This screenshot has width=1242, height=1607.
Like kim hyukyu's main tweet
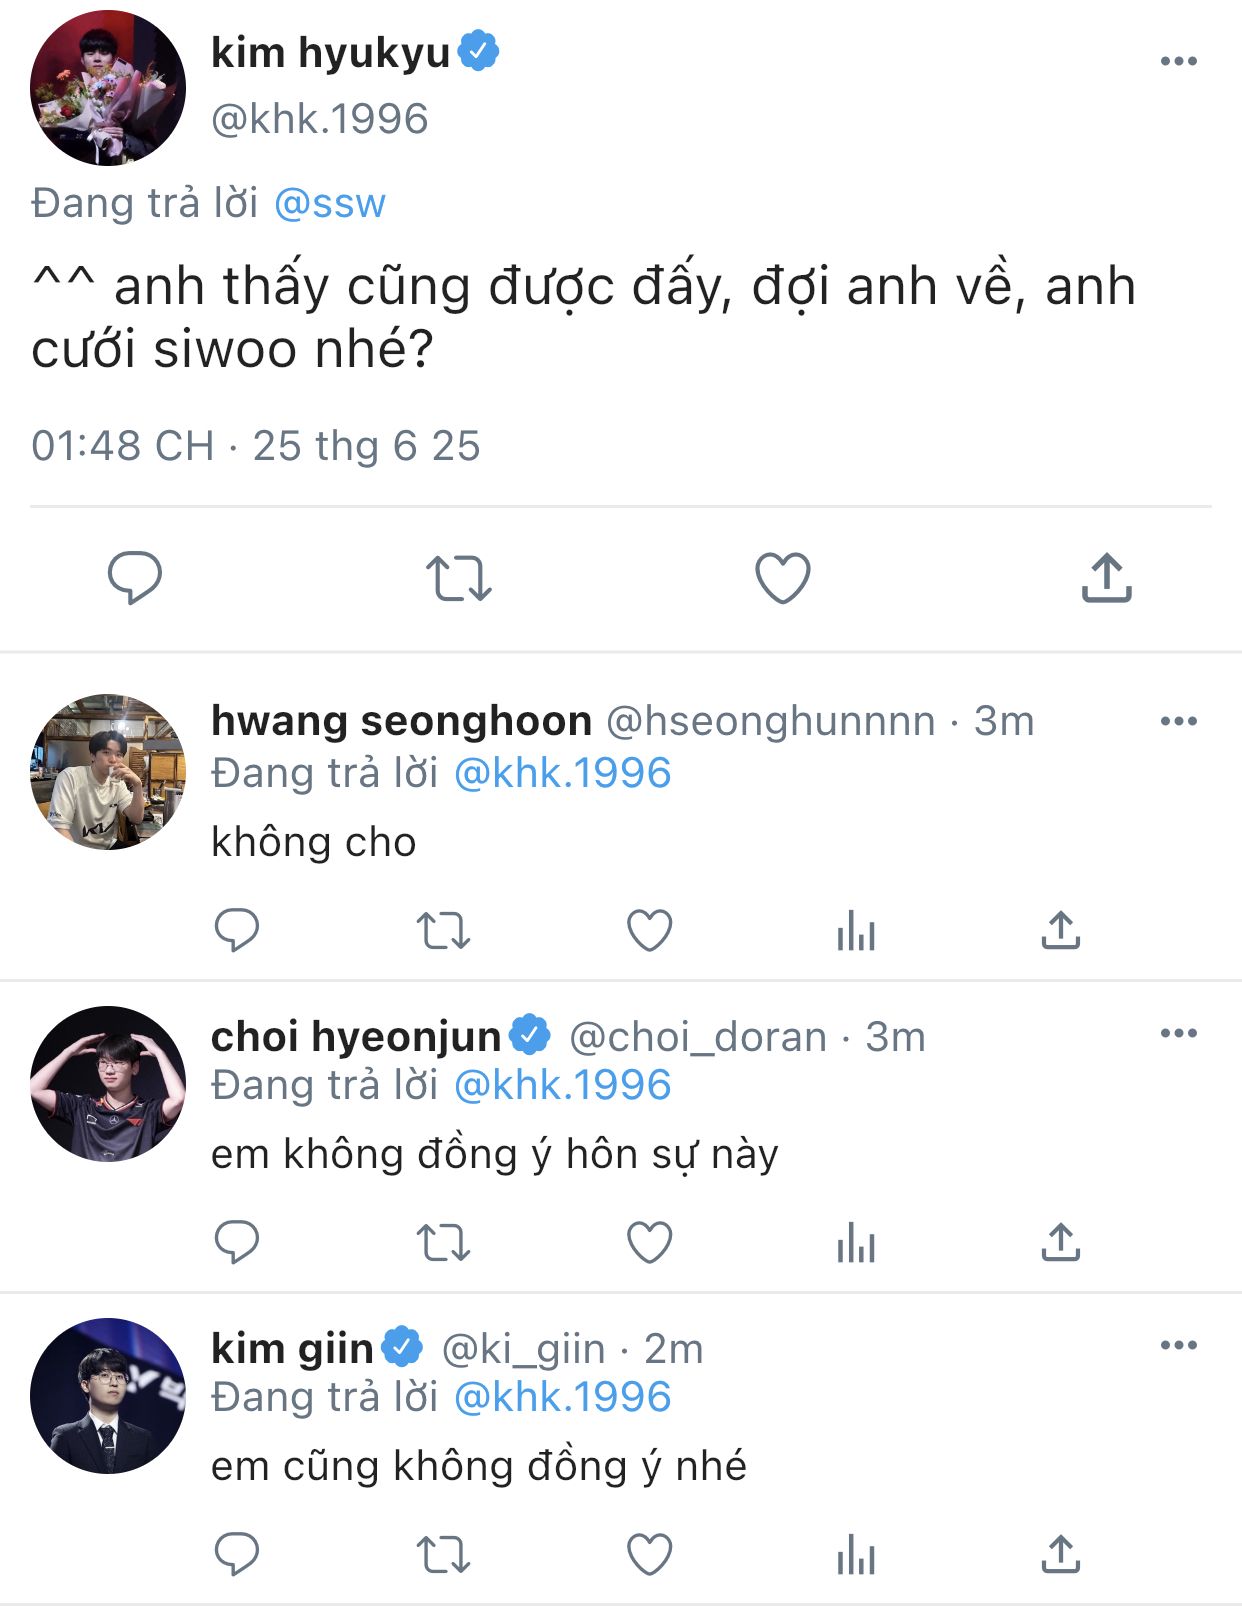782,577
